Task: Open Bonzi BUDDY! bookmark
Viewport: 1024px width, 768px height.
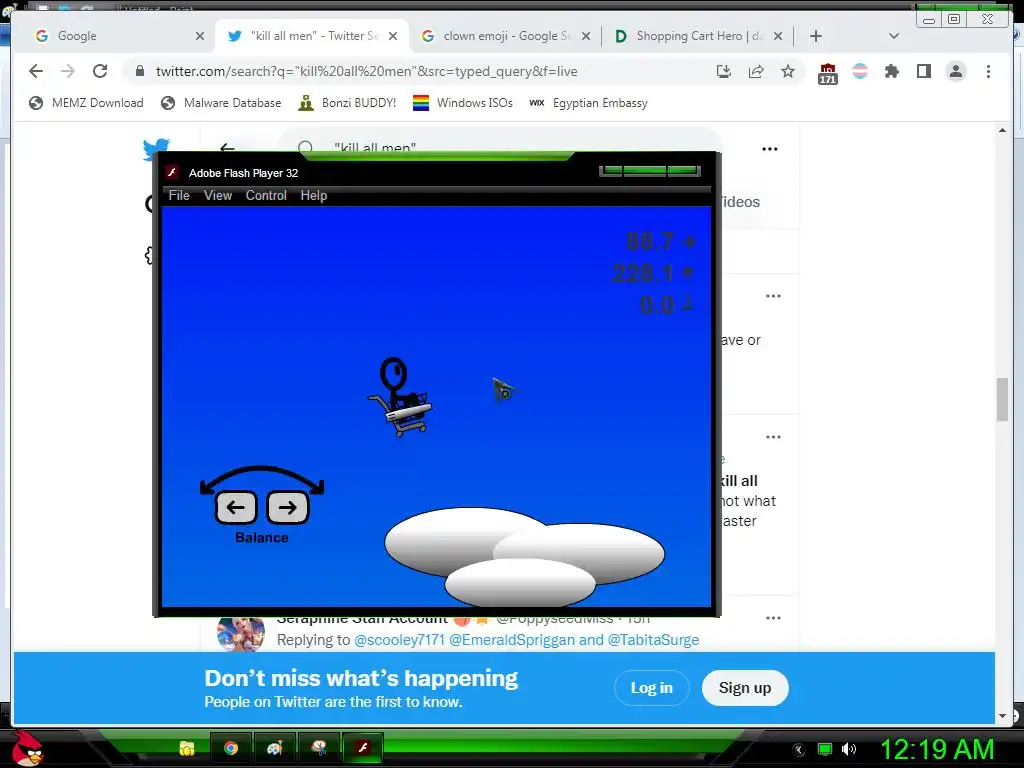Action: [x=347, y=103]
